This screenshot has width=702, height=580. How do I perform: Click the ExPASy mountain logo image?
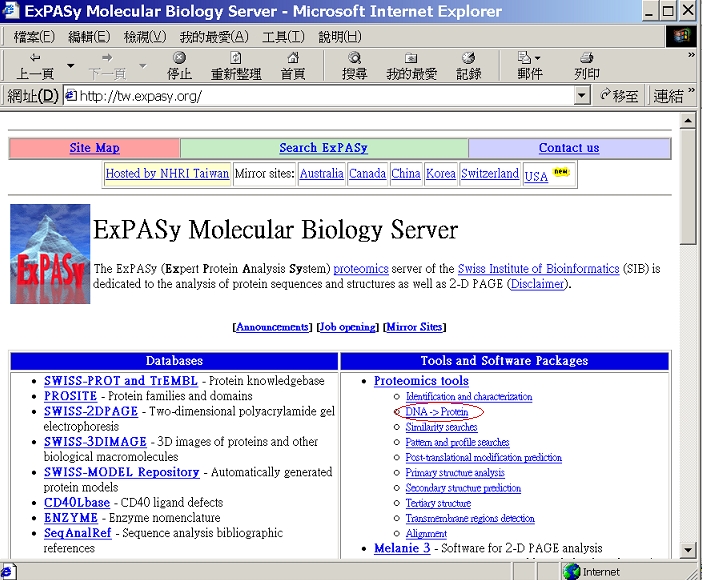coord(50,254)
